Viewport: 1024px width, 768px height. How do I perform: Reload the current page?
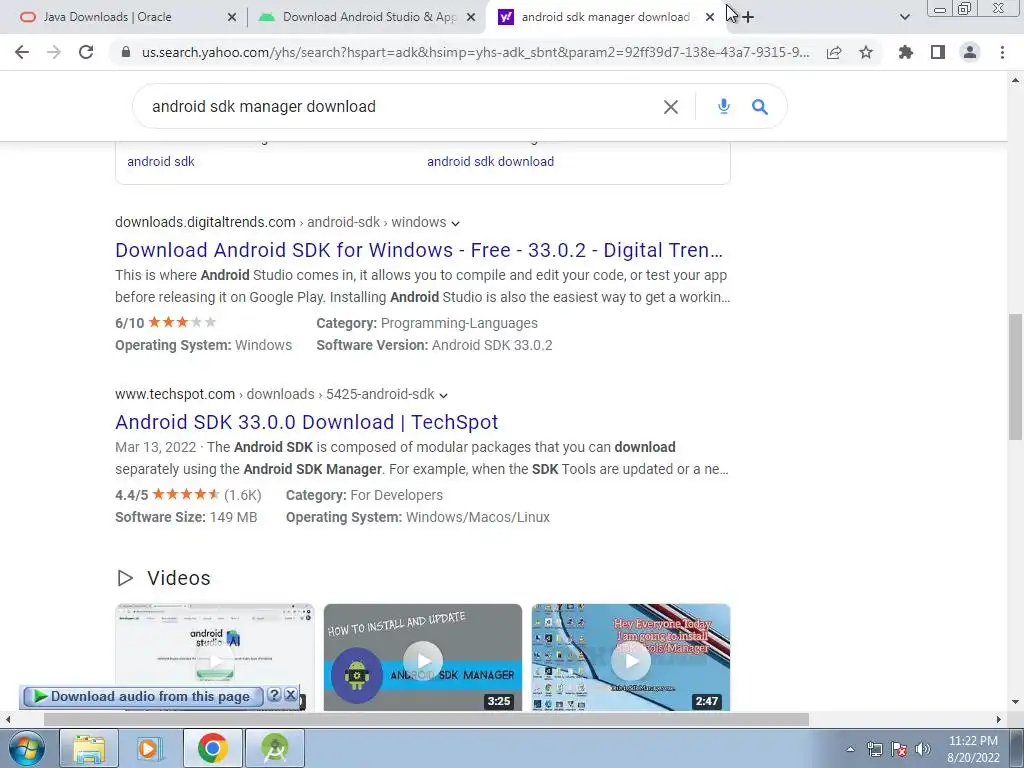tap(86, 52)
